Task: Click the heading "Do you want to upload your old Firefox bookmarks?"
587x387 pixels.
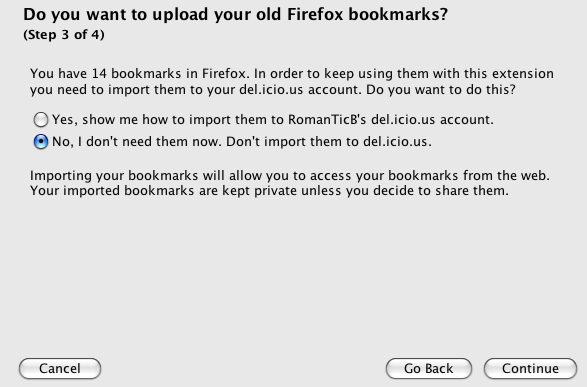Action: pyautogui.click(x=235, y=15)
